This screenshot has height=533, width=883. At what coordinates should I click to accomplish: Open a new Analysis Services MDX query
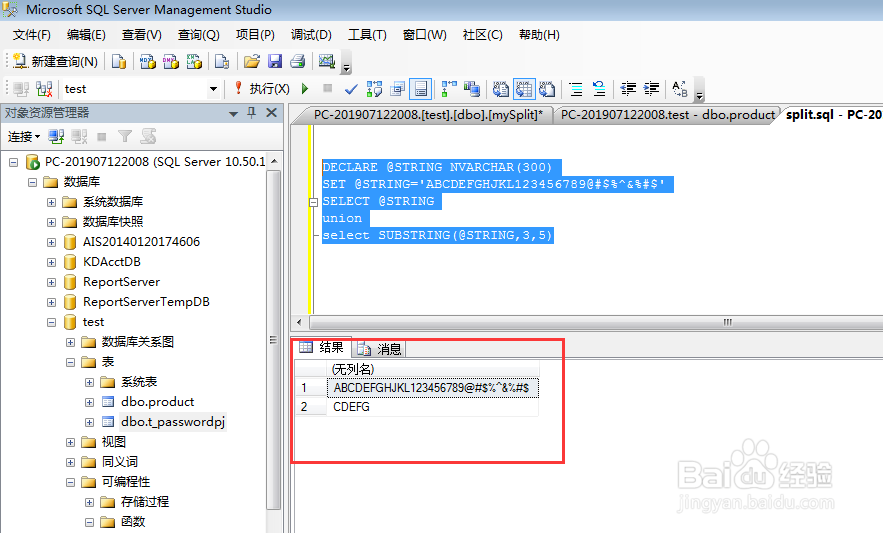[148, 61]
